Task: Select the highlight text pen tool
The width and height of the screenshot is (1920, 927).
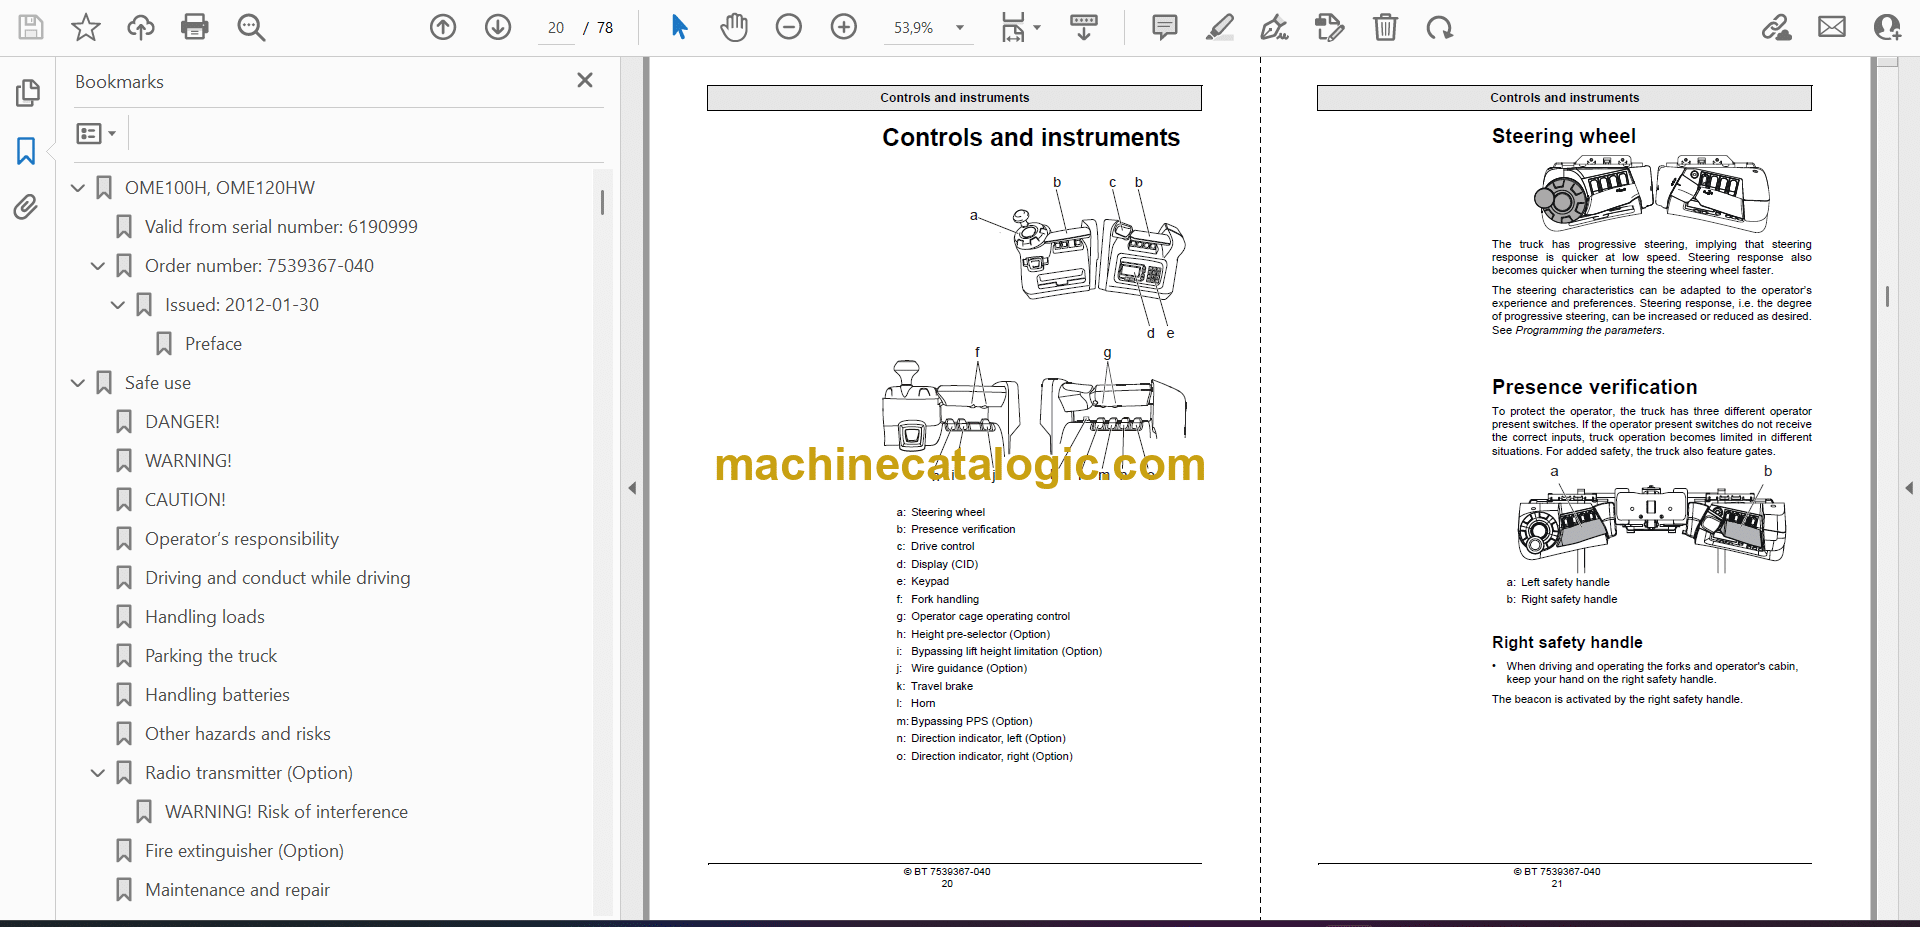Action: coord(1220,27)
